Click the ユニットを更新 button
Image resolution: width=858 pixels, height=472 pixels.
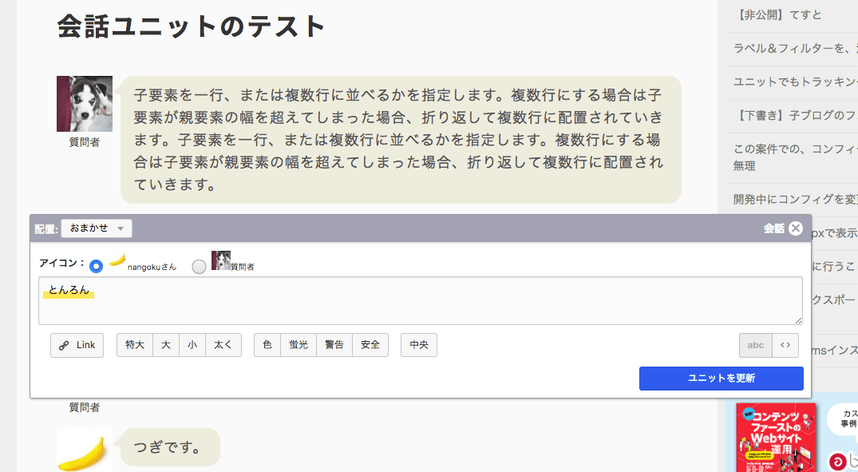point(721,378)
